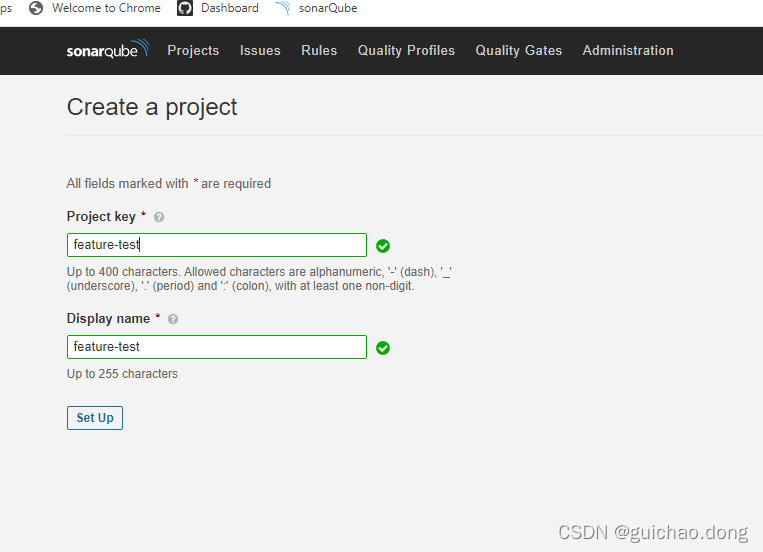This screenshot has height=552, width=763.
Task: Click the 'Up to 255 characters' hint
Action: 122,374
